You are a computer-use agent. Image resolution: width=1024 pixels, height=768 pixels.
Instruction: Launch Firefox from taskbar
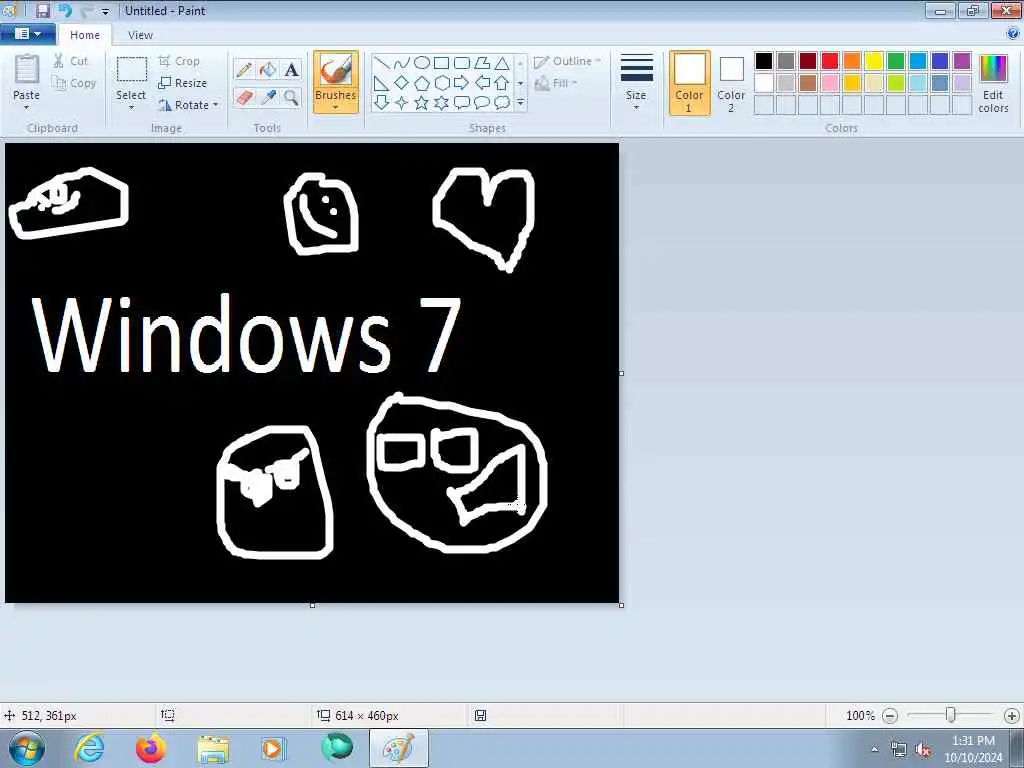point(151,748)
